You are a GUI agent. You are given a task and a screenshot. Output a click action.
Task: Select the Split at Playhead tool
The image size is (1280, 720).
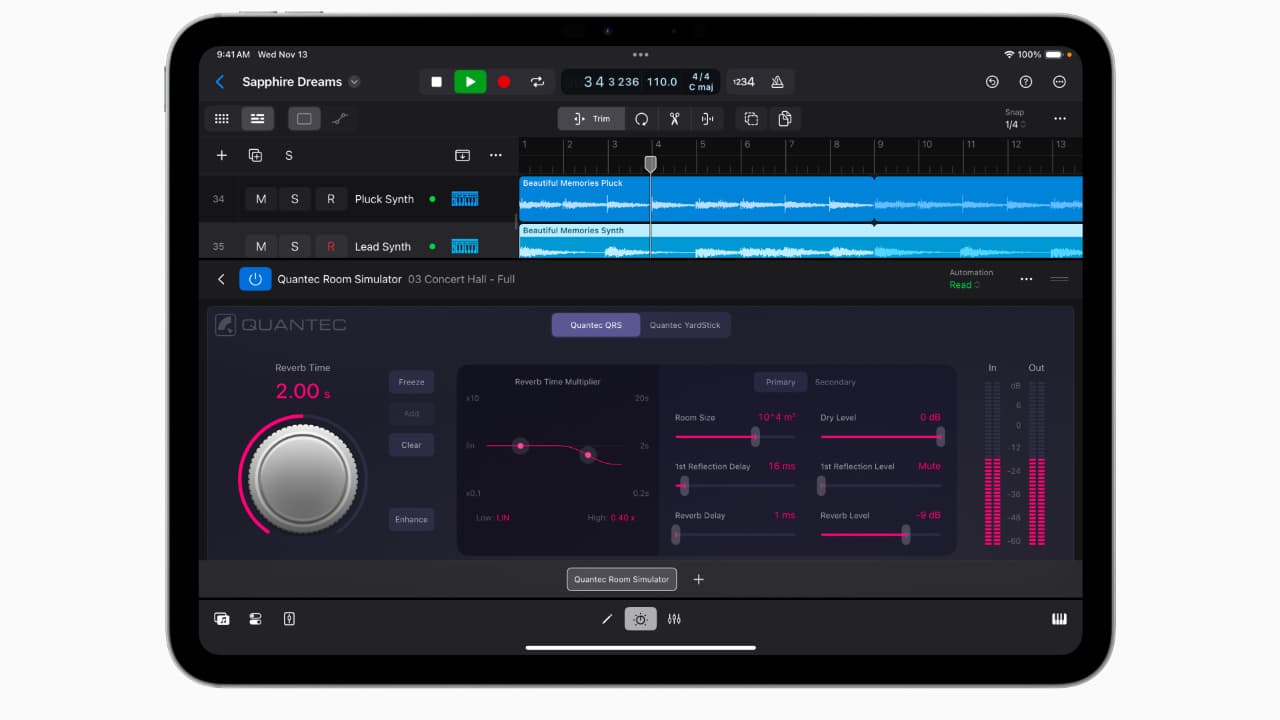click(707, 119)
